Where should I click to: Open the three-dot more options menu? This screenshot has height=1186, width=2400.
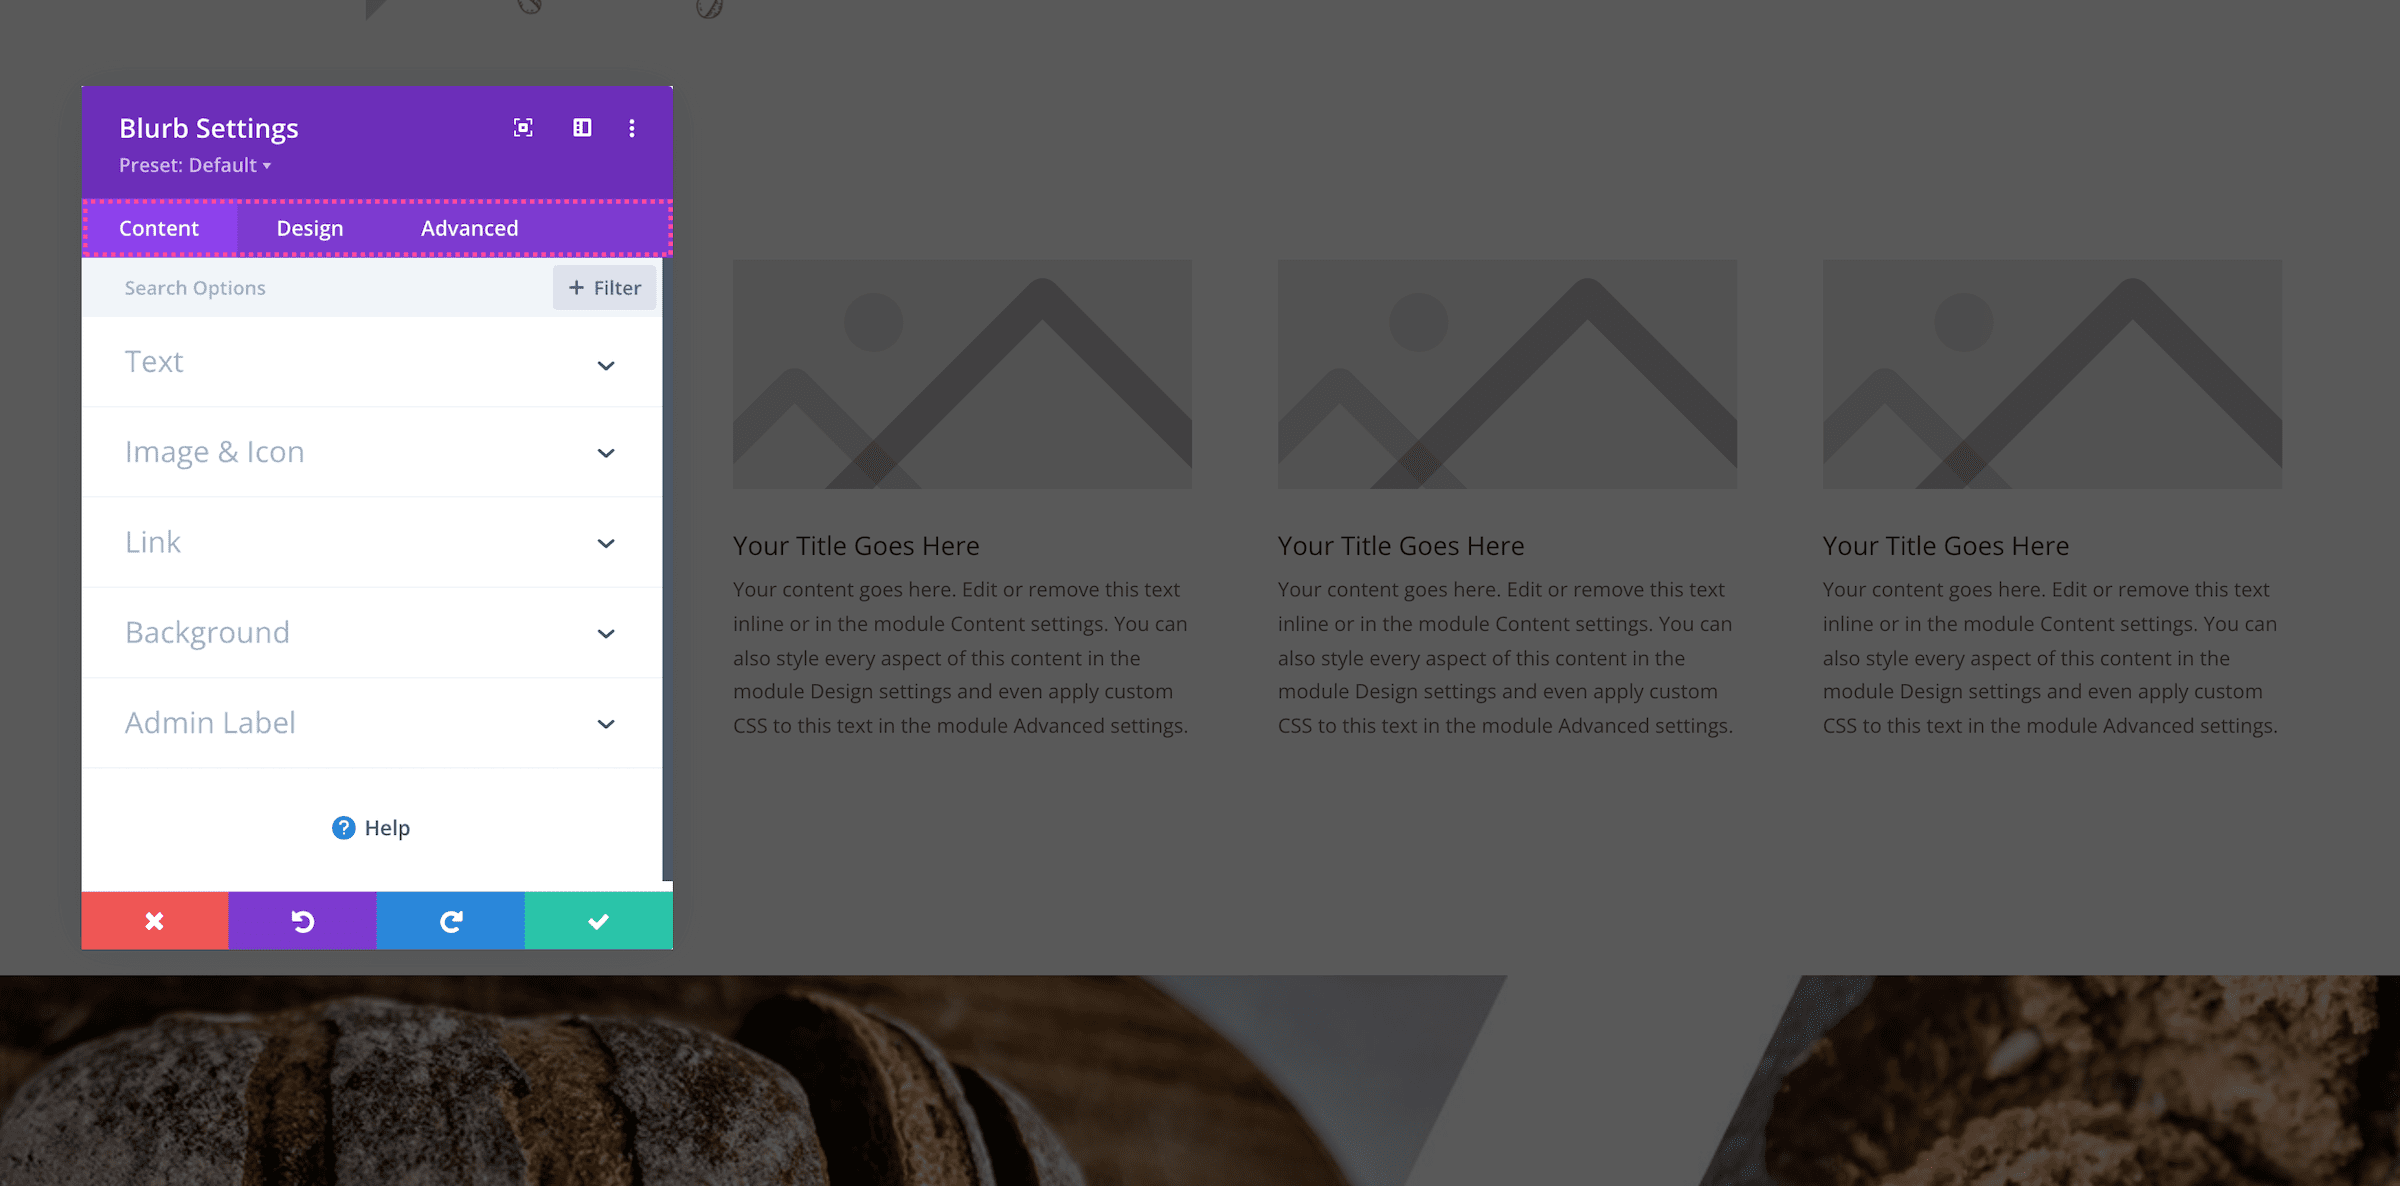click(x=632, y=129)
